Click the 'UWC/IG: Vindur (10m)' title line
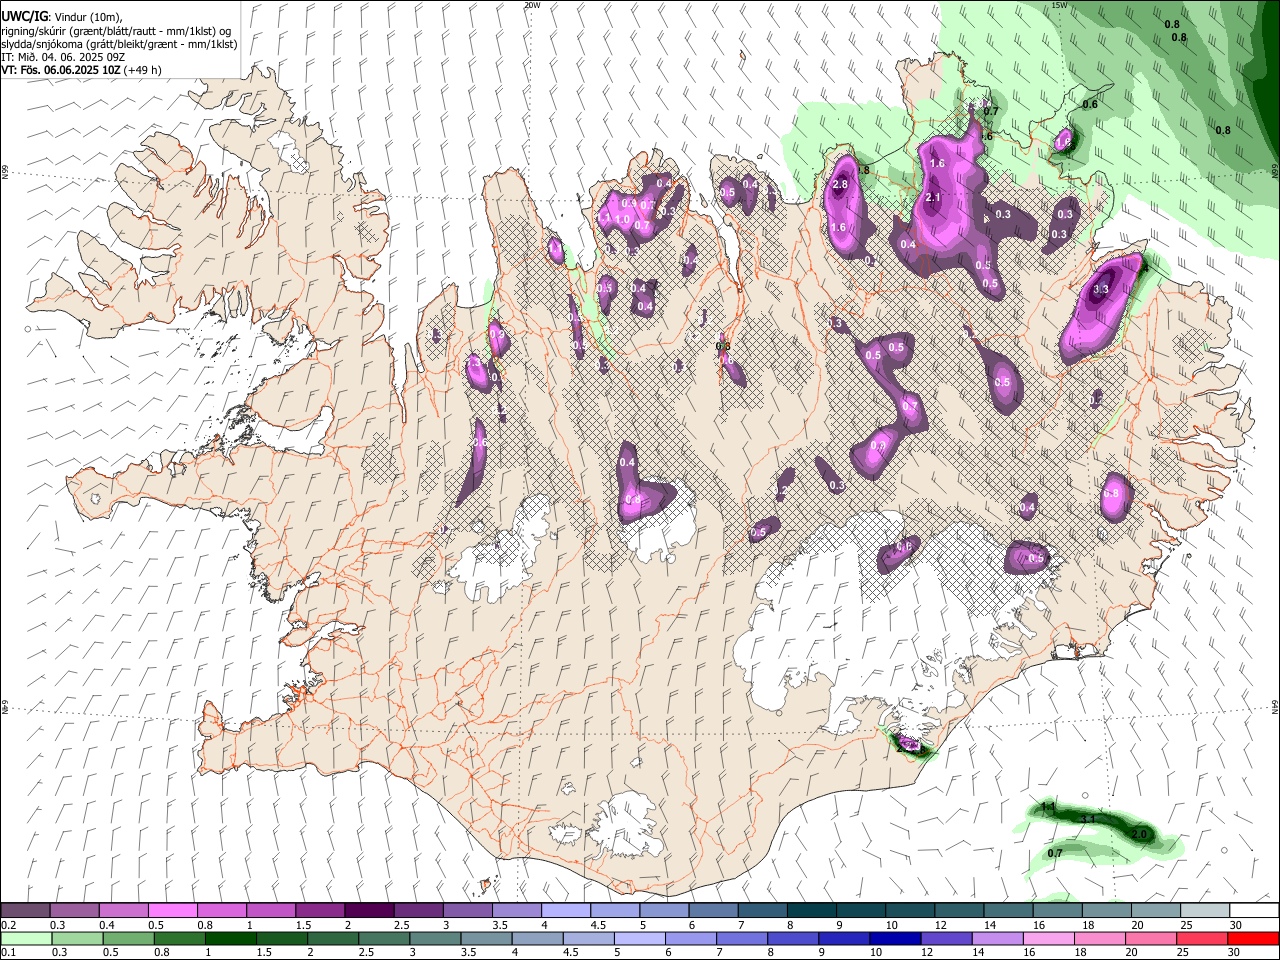The image size is (1280, 960). point(61,16)
